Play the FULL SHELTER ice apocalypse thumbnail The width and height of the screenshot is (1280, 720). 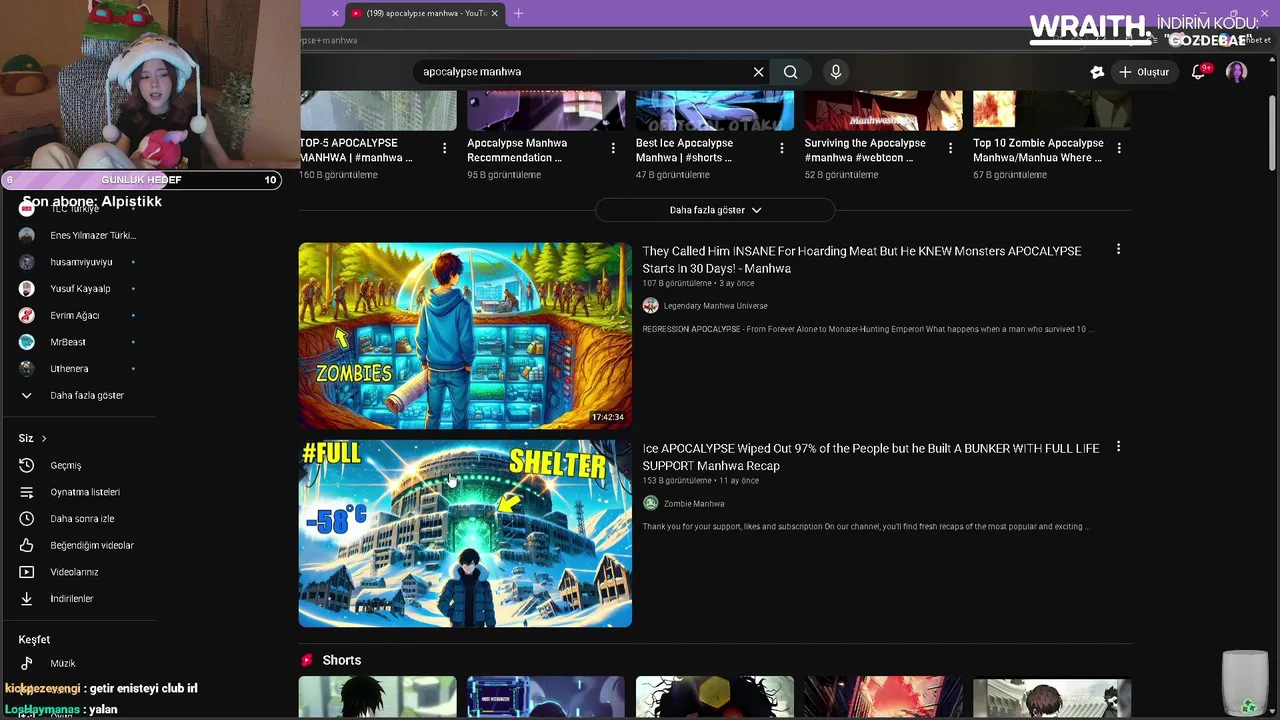pyautogui.click(x=465, y=533)
